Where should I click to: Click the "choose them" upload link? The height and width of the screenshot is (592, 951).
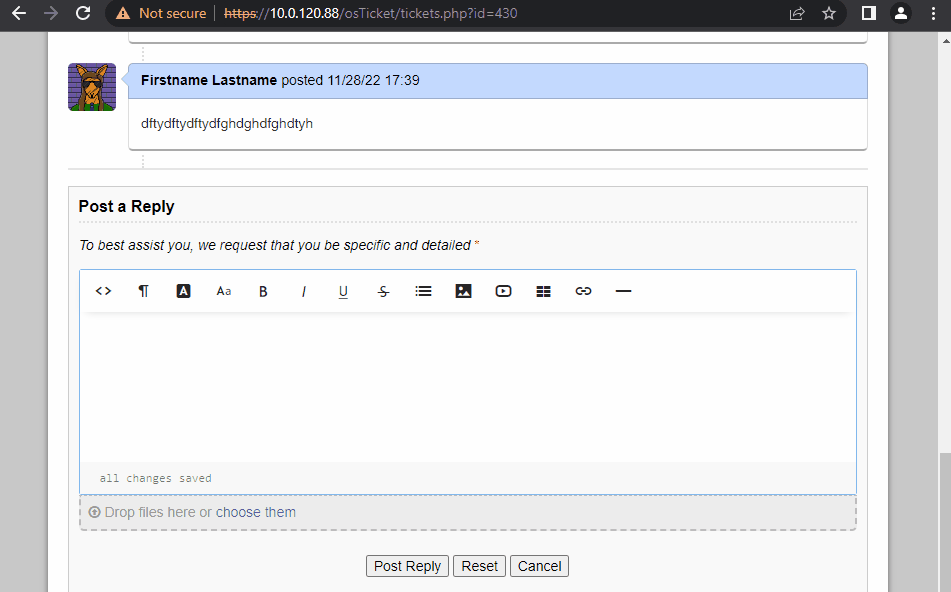click(255, 511)
